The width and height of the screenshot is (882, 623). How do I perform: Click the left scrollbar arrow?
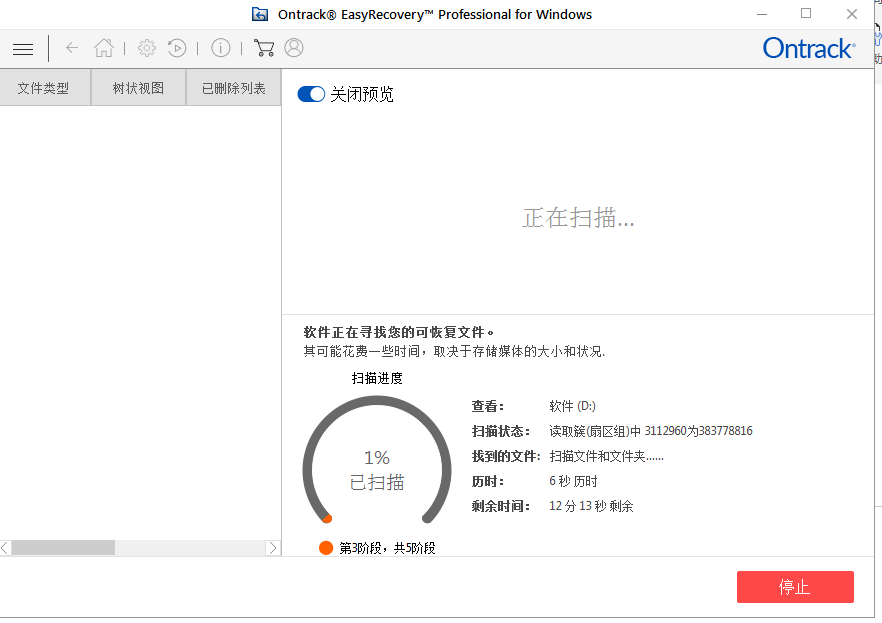click(5, 548)
